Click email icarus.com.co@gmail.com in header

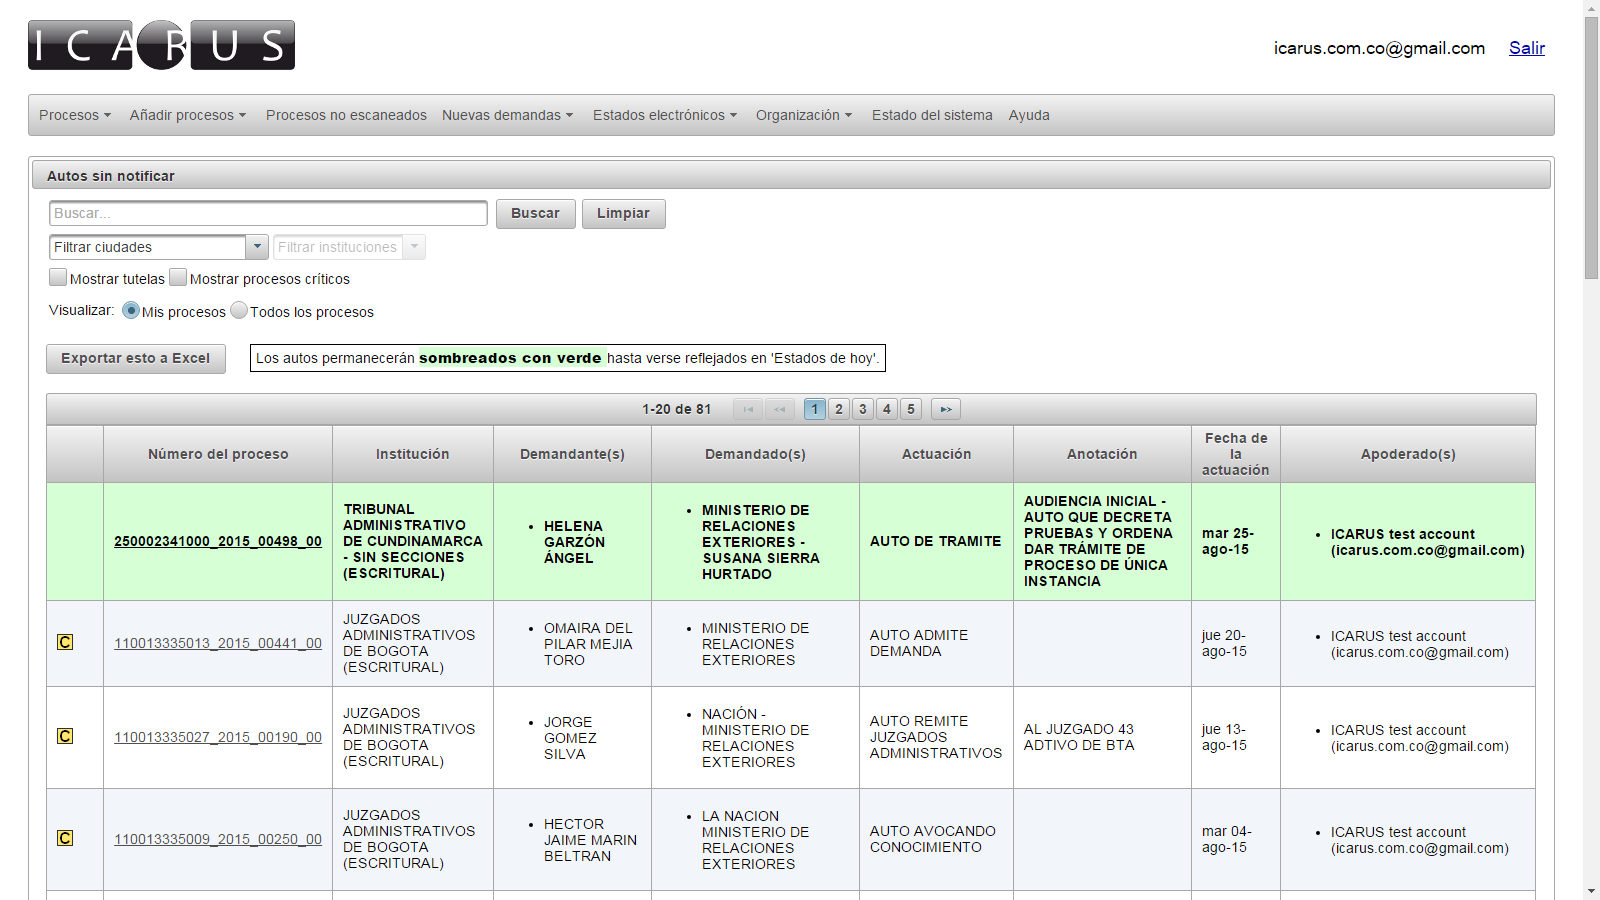pyautogui.click(x=1379, y=48)
